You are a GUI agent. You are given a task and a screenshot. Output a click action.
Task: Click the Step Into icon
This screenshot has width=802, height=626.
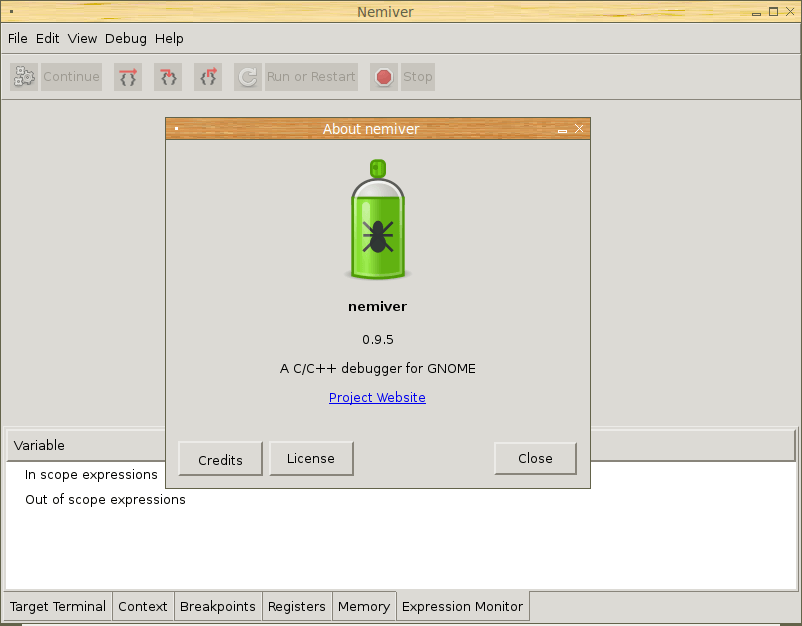(x=168, y=77)
